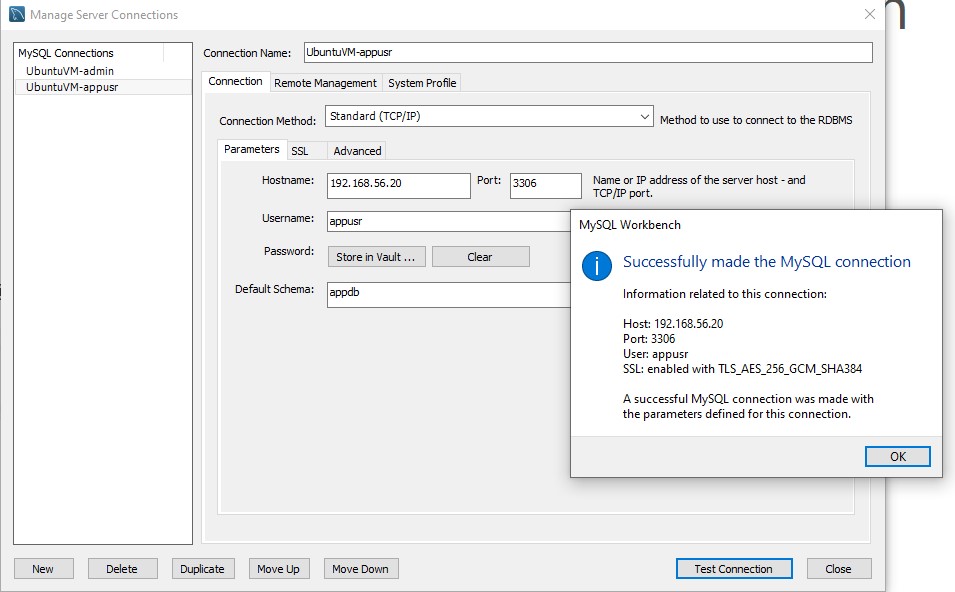Move the connection down
Screen dimensions: 955x592
point(361,569)
